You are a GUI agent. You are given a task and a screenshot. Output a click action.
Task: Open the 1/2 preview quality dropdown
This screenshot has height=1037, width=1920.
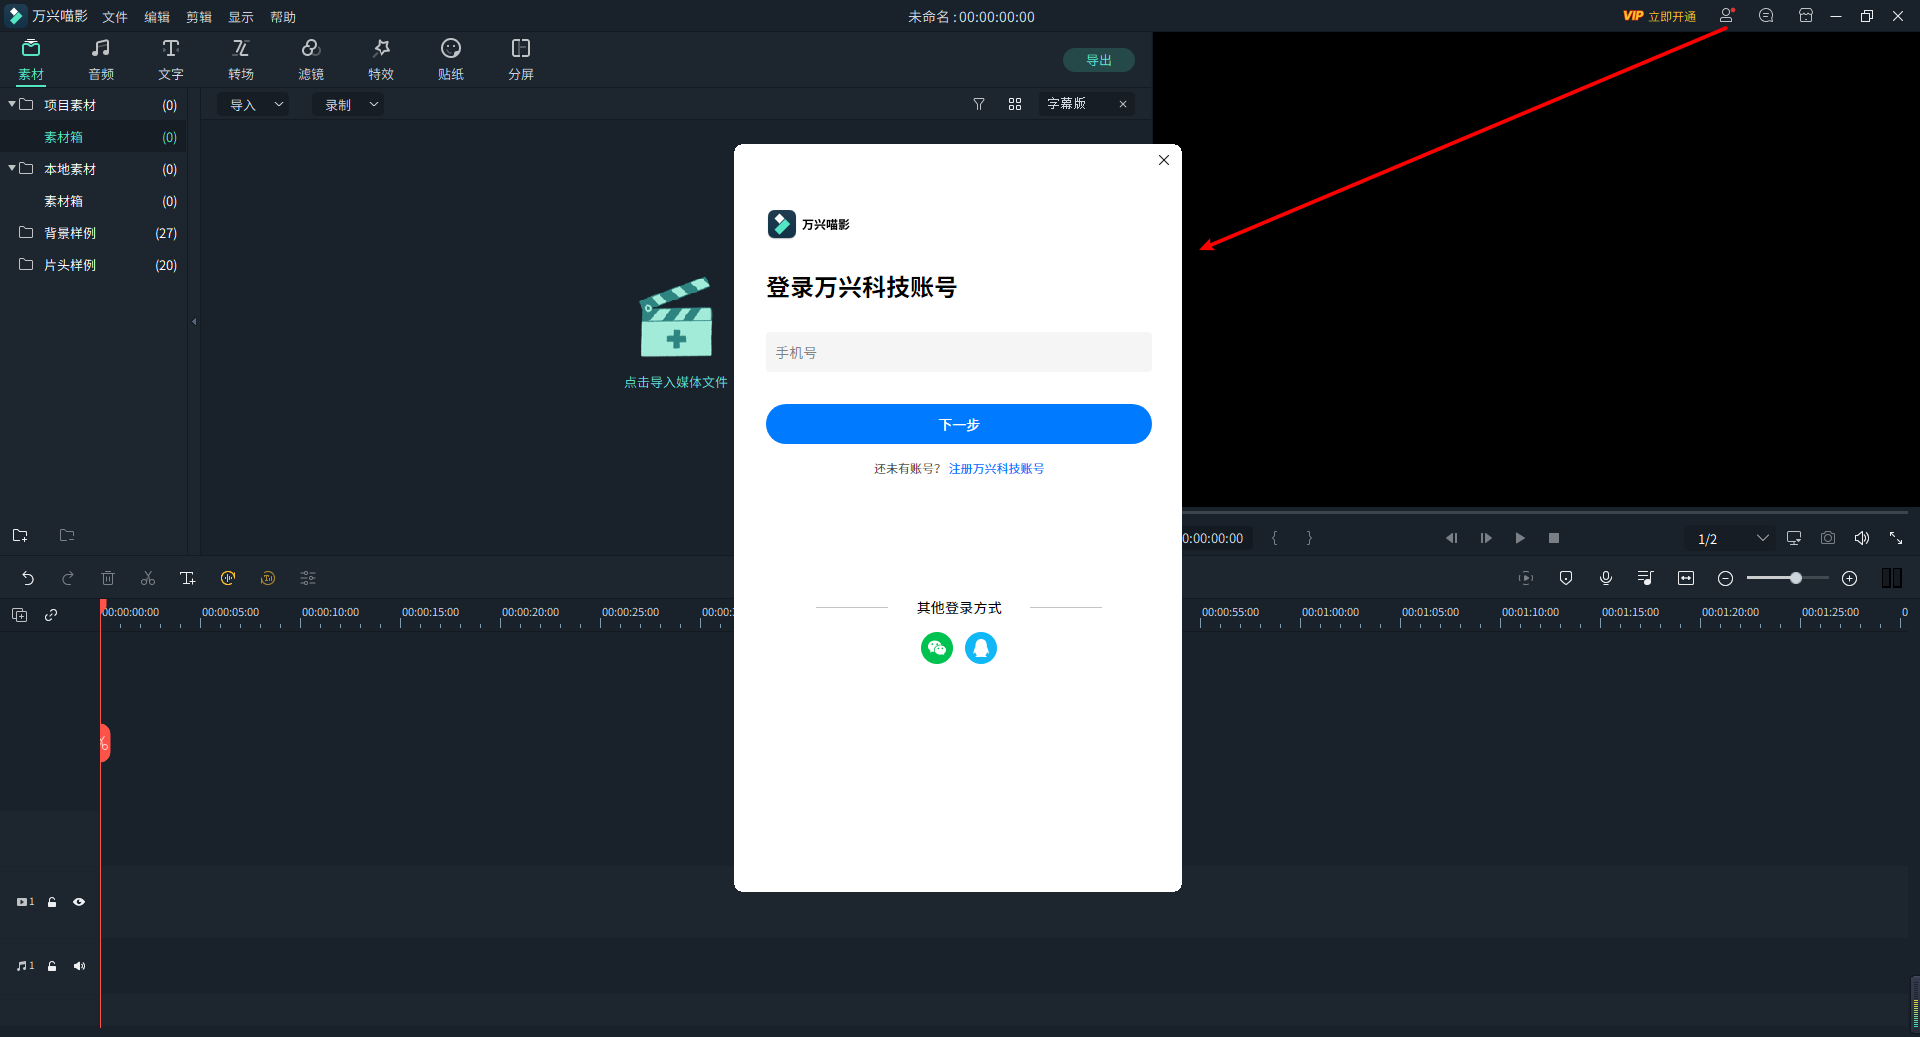(1730, 539)
